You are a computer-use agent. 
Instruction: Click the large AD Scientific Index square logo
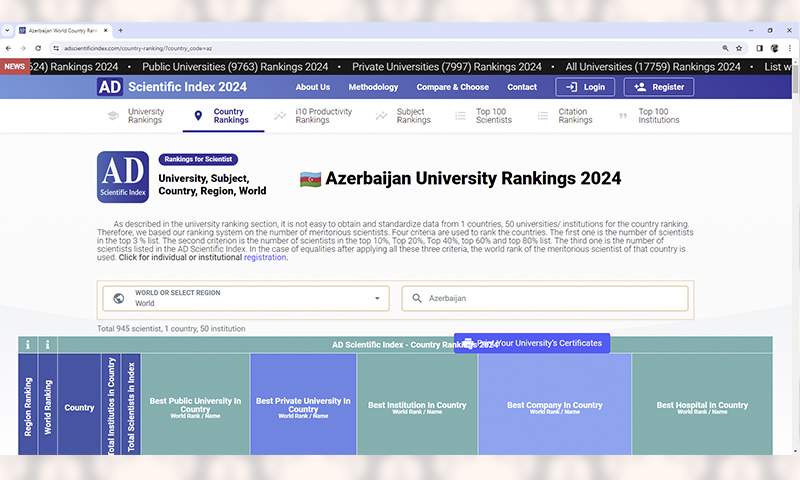click(x=123, y=176)
